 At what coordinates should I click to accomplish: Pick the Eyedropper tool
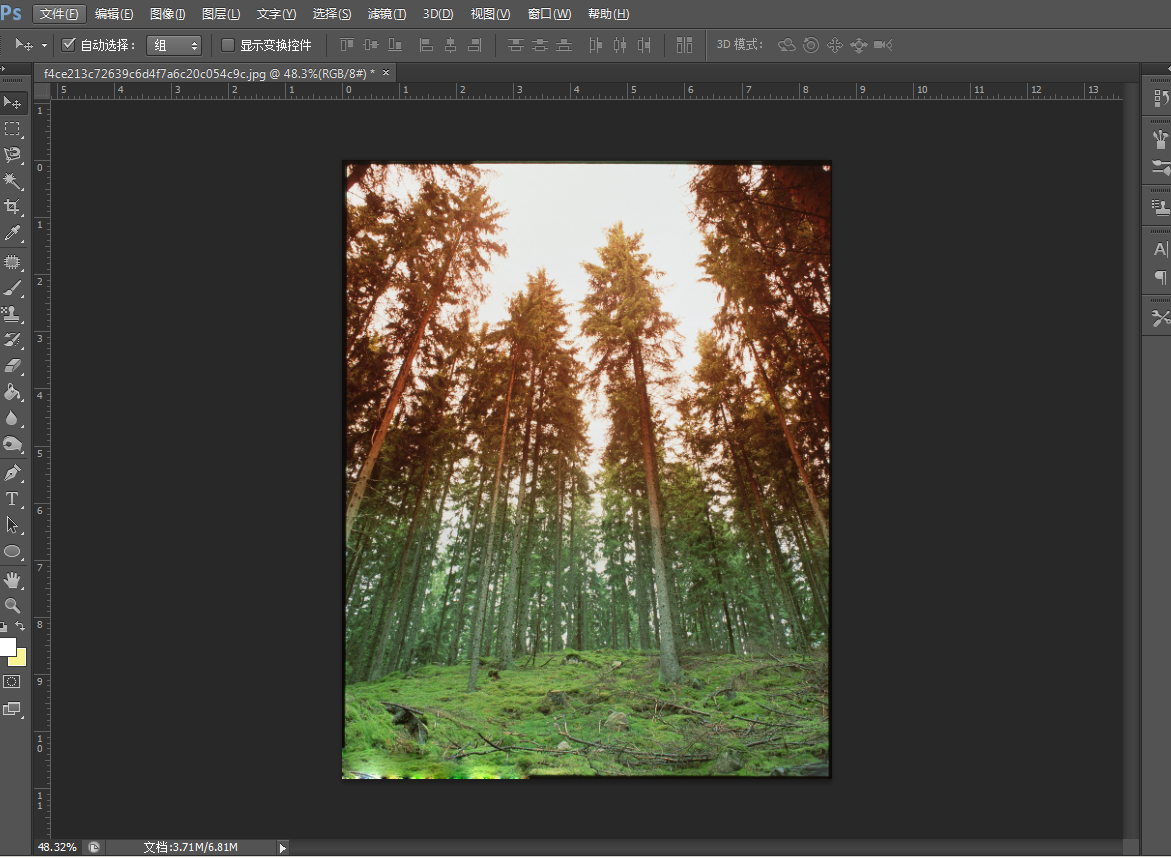click(x=12, y=233)
